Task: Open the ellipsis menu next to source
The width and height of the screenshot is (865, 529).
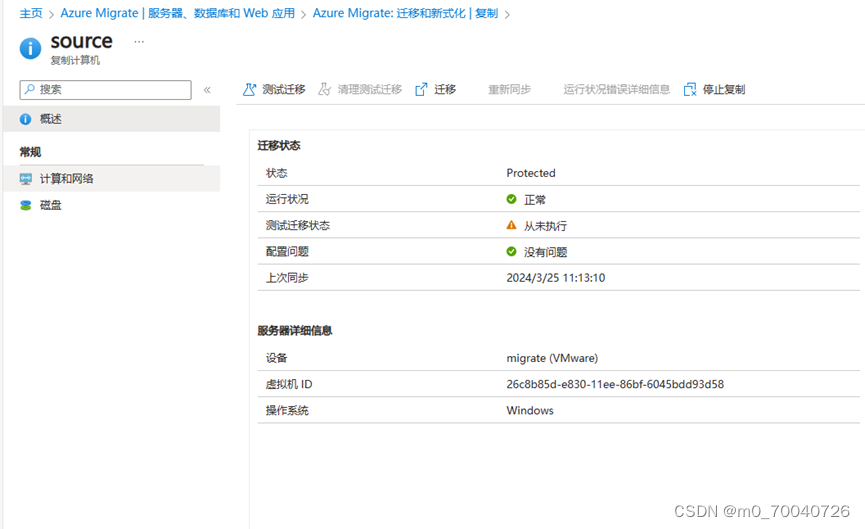Action: [x=139, y=41]
